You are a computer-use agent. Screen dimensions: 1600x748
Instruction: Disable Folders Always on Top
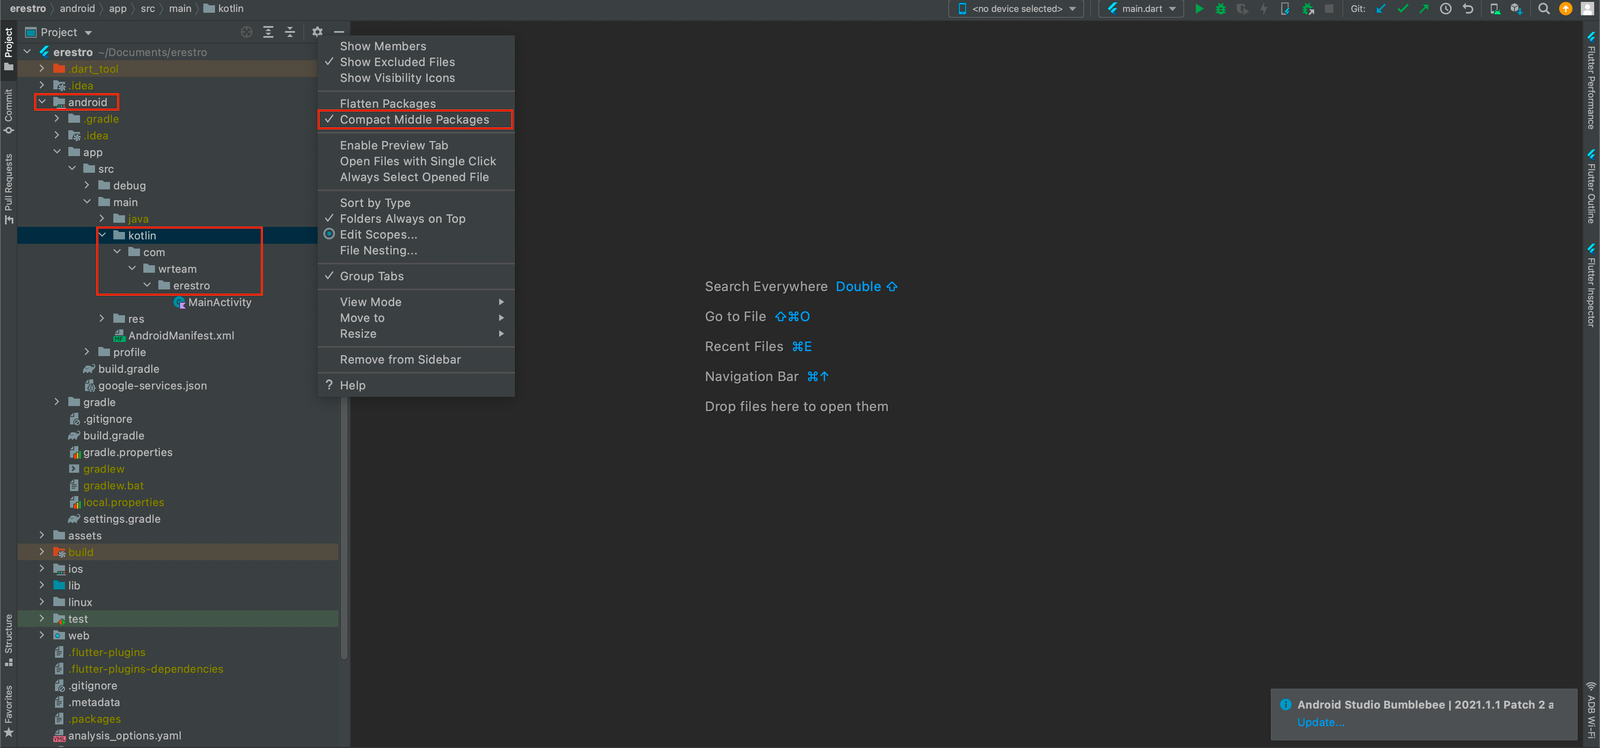click(402, 219)
